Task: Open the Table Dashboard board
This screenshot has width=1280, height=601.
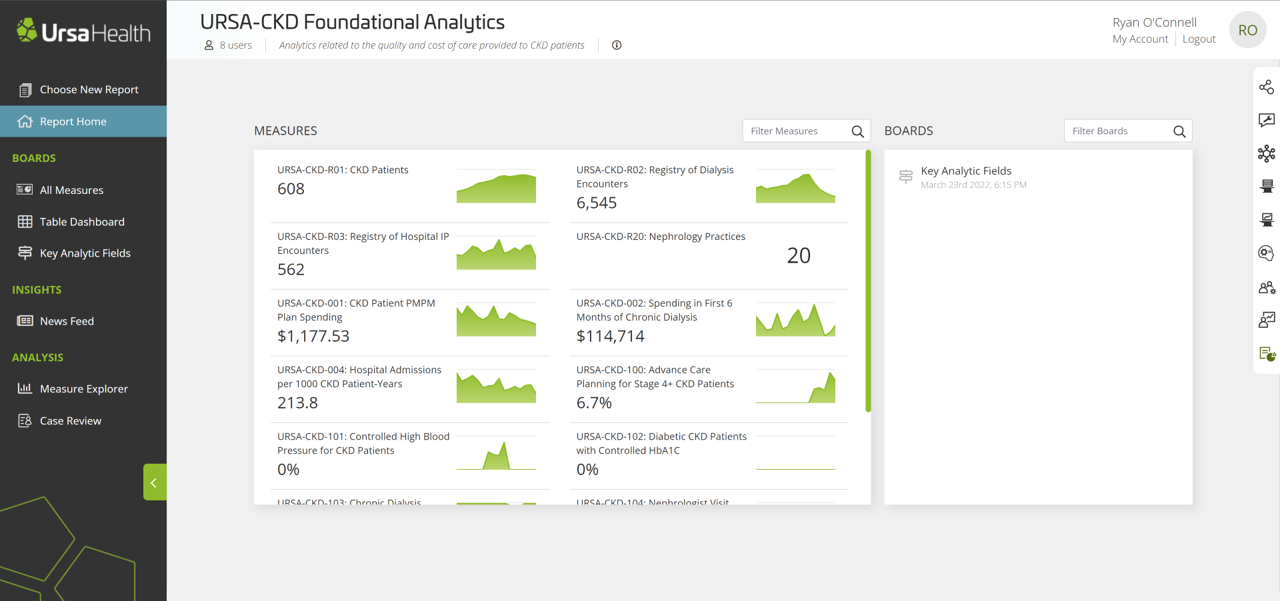Action: 83,221
